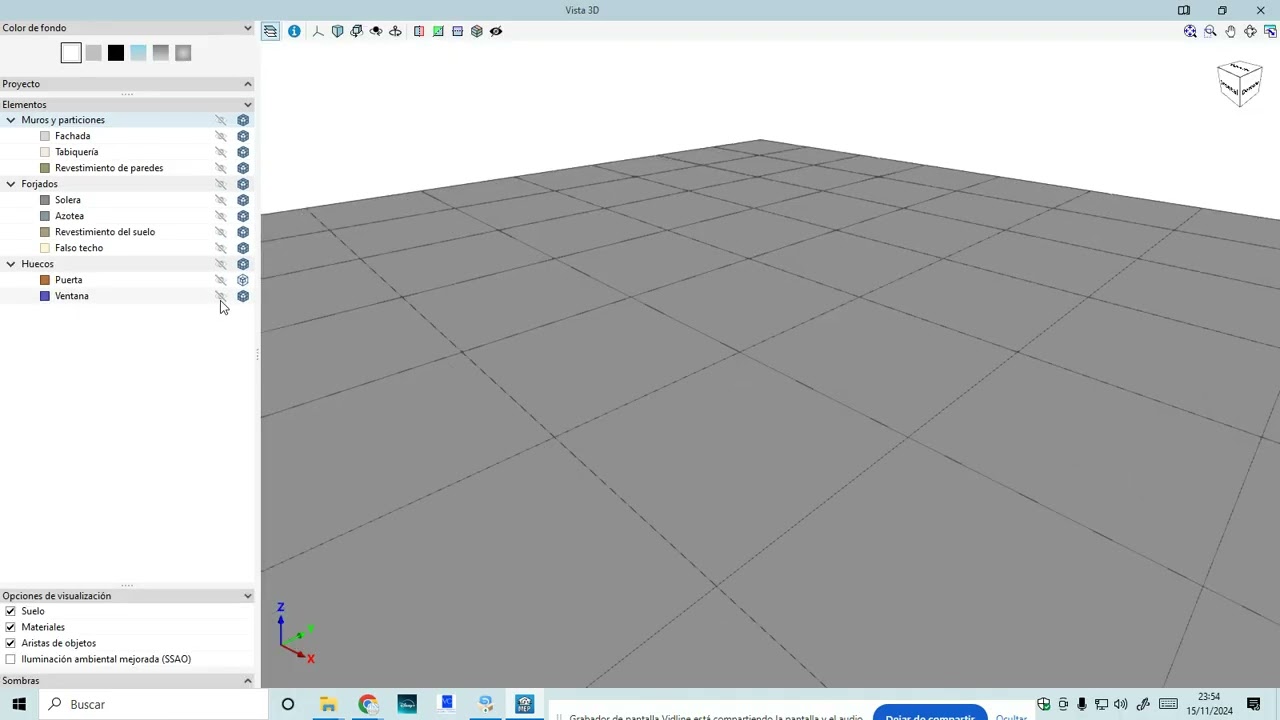Select the axes view icon in toolbar
Image resolution: width=1280 pixels, height=720 pixels.
pyautogui.click(x=318, y=31)
